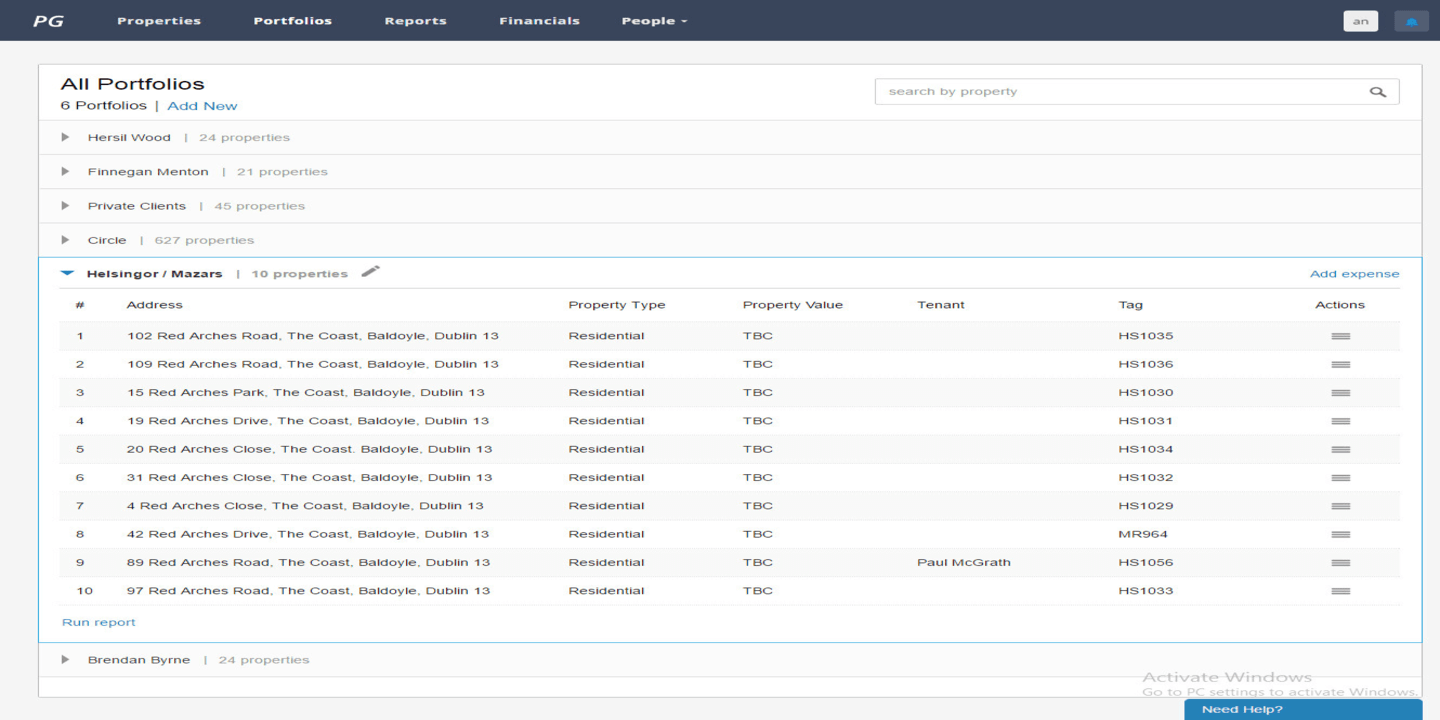Screen dimensions: 1440x720
Task: Expand the Brendan Byrne portfolio
Action: [x=65, y=659]
